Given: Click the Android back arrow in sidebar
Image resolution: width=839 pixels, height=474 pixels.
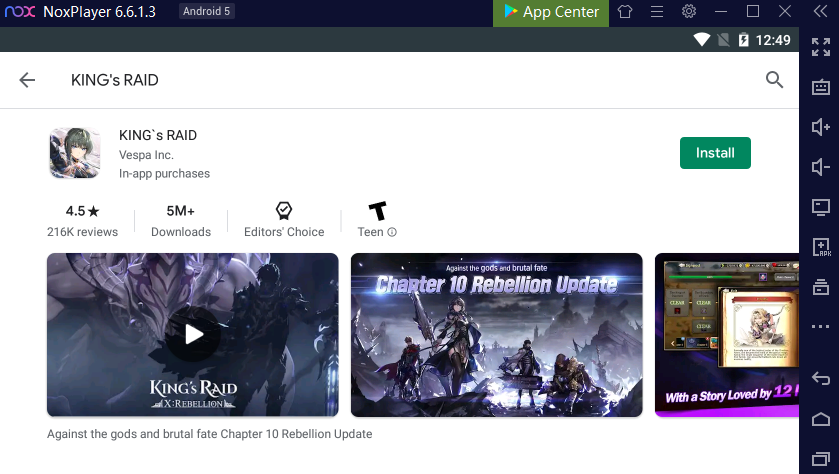Looking at the screenshot, I should [820, 378].
